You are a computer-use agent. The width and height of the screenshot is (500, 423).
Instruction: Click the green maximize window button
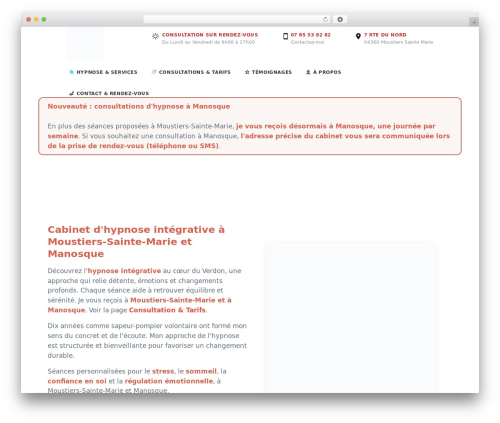tap(44, 19)
